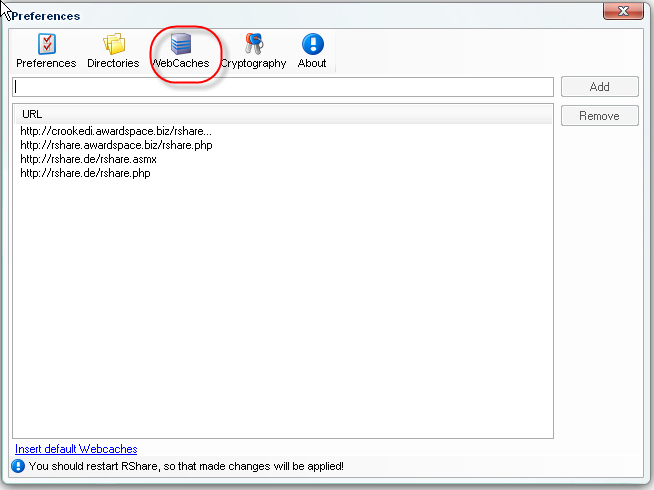This screenshot has width=654, height=490.
Task: Close the Preferences window
Action: click(623, 10)
